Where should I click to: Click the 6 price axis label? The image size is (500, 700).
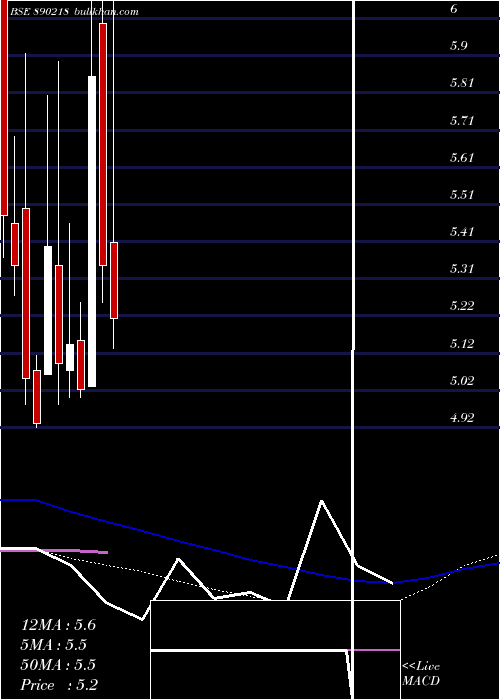pos(454,8)
